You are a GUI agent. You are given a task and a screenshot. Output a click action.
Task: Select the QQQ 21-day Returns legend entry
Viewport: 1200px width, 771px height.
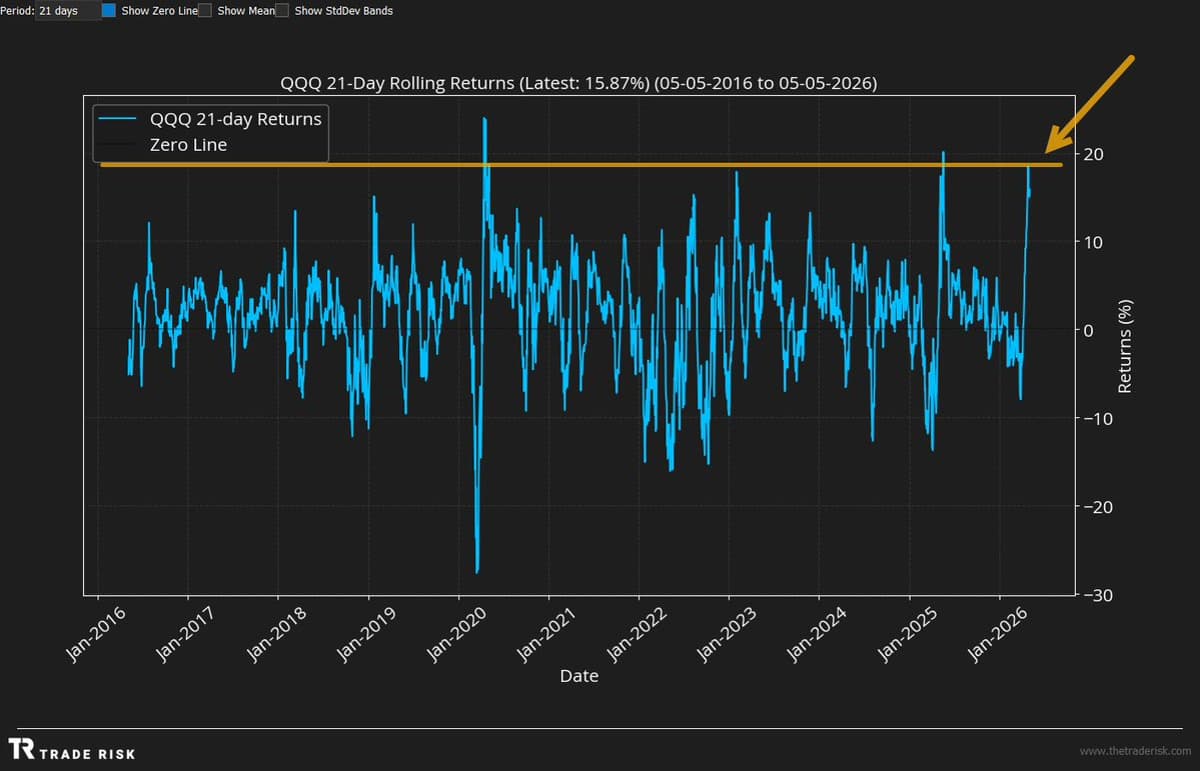(210, 119)
